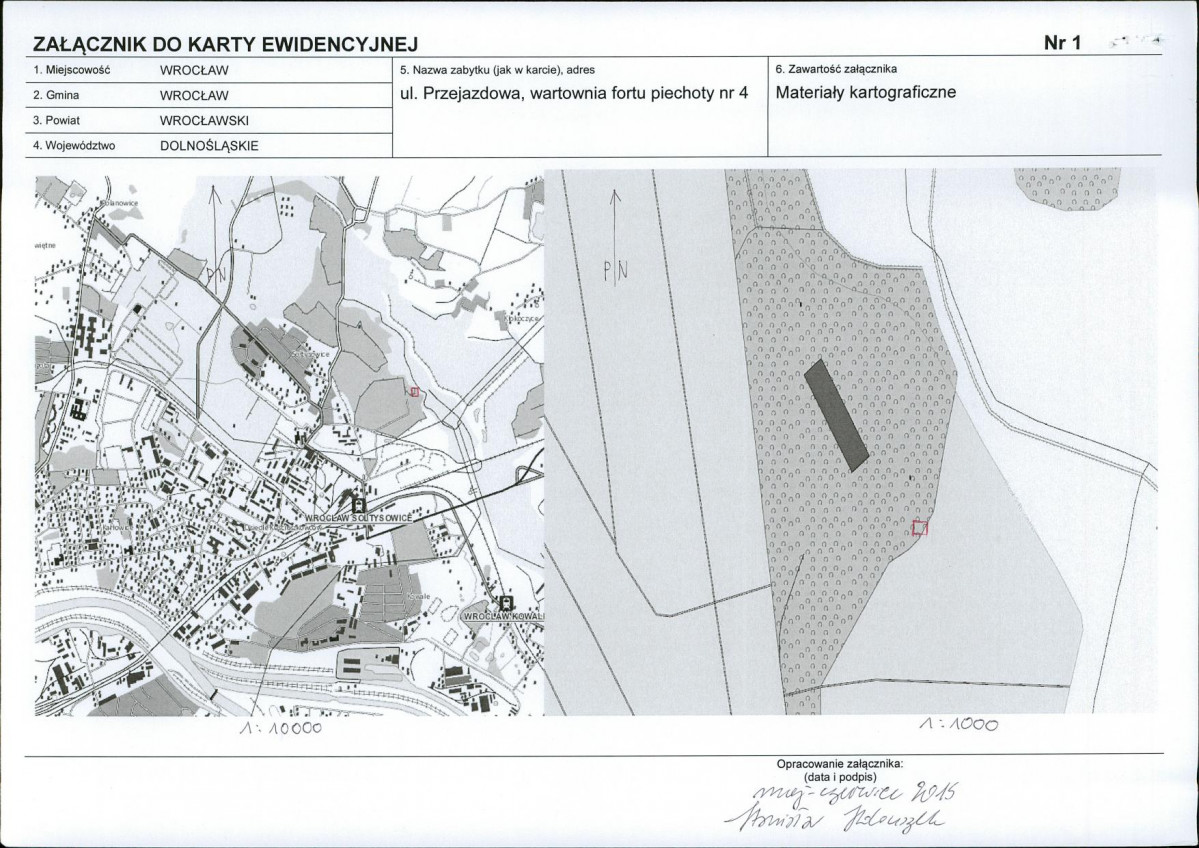This screenshot has width=1199, height=848.
Task: Click the Miejscowość value WROCŁAW
Action: (195, 71)
